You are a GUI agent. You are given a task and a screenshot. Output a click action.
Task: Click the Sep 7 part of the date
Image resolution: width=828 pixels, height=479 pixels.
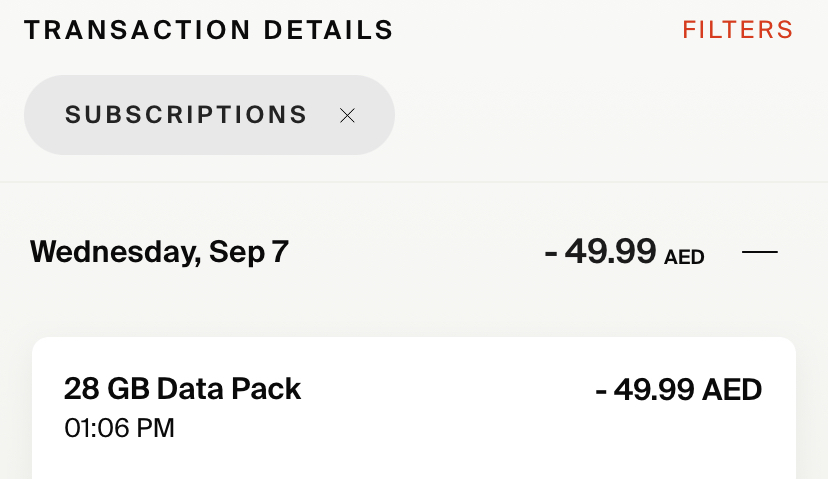point(248,252)
